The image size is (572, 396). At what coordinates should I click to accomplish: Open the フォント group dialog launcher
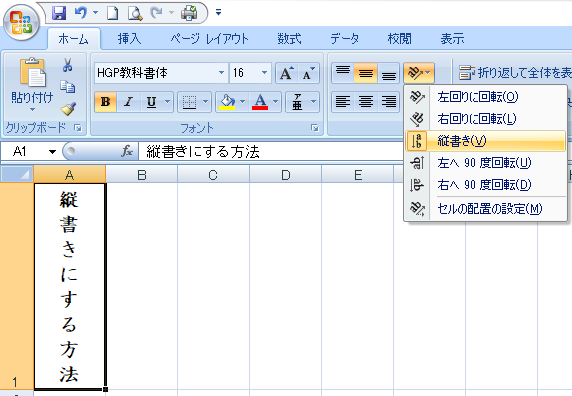coord(315,128)
